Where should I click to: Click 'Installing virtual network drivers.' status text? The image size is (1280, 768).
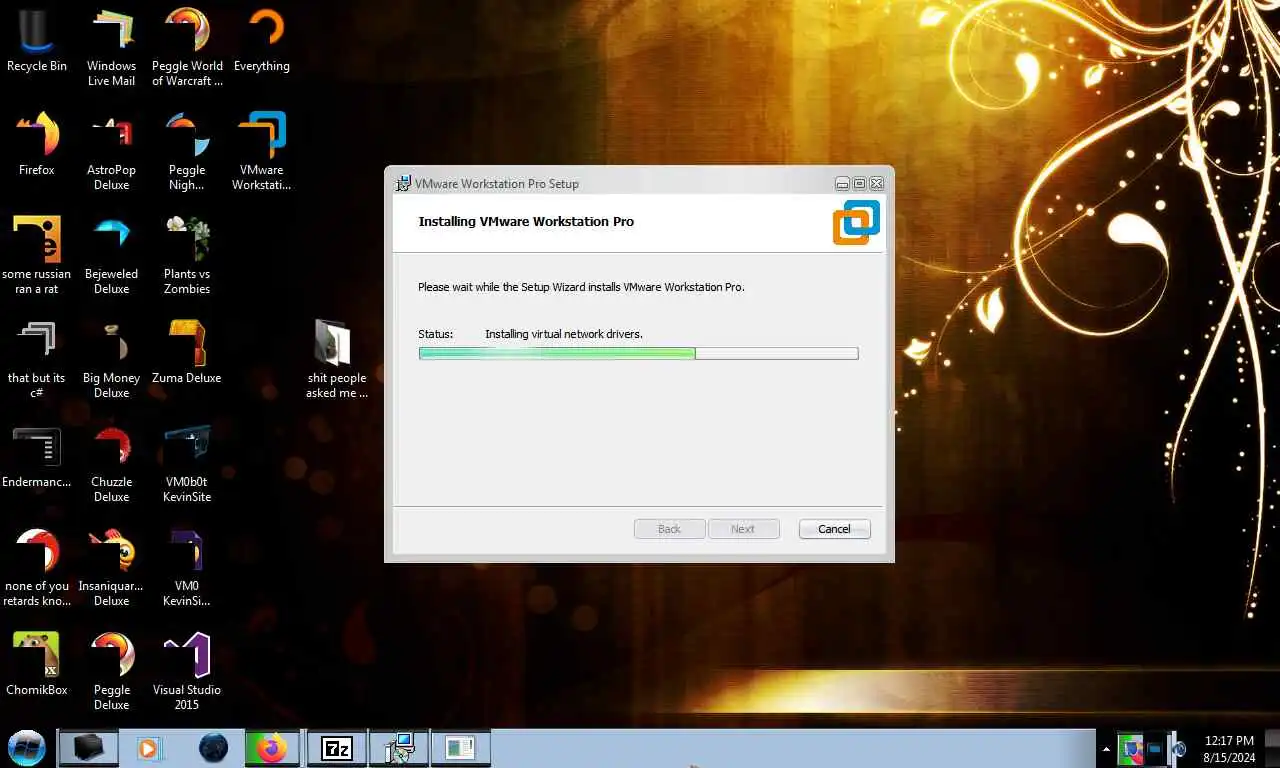click(564, 334)
